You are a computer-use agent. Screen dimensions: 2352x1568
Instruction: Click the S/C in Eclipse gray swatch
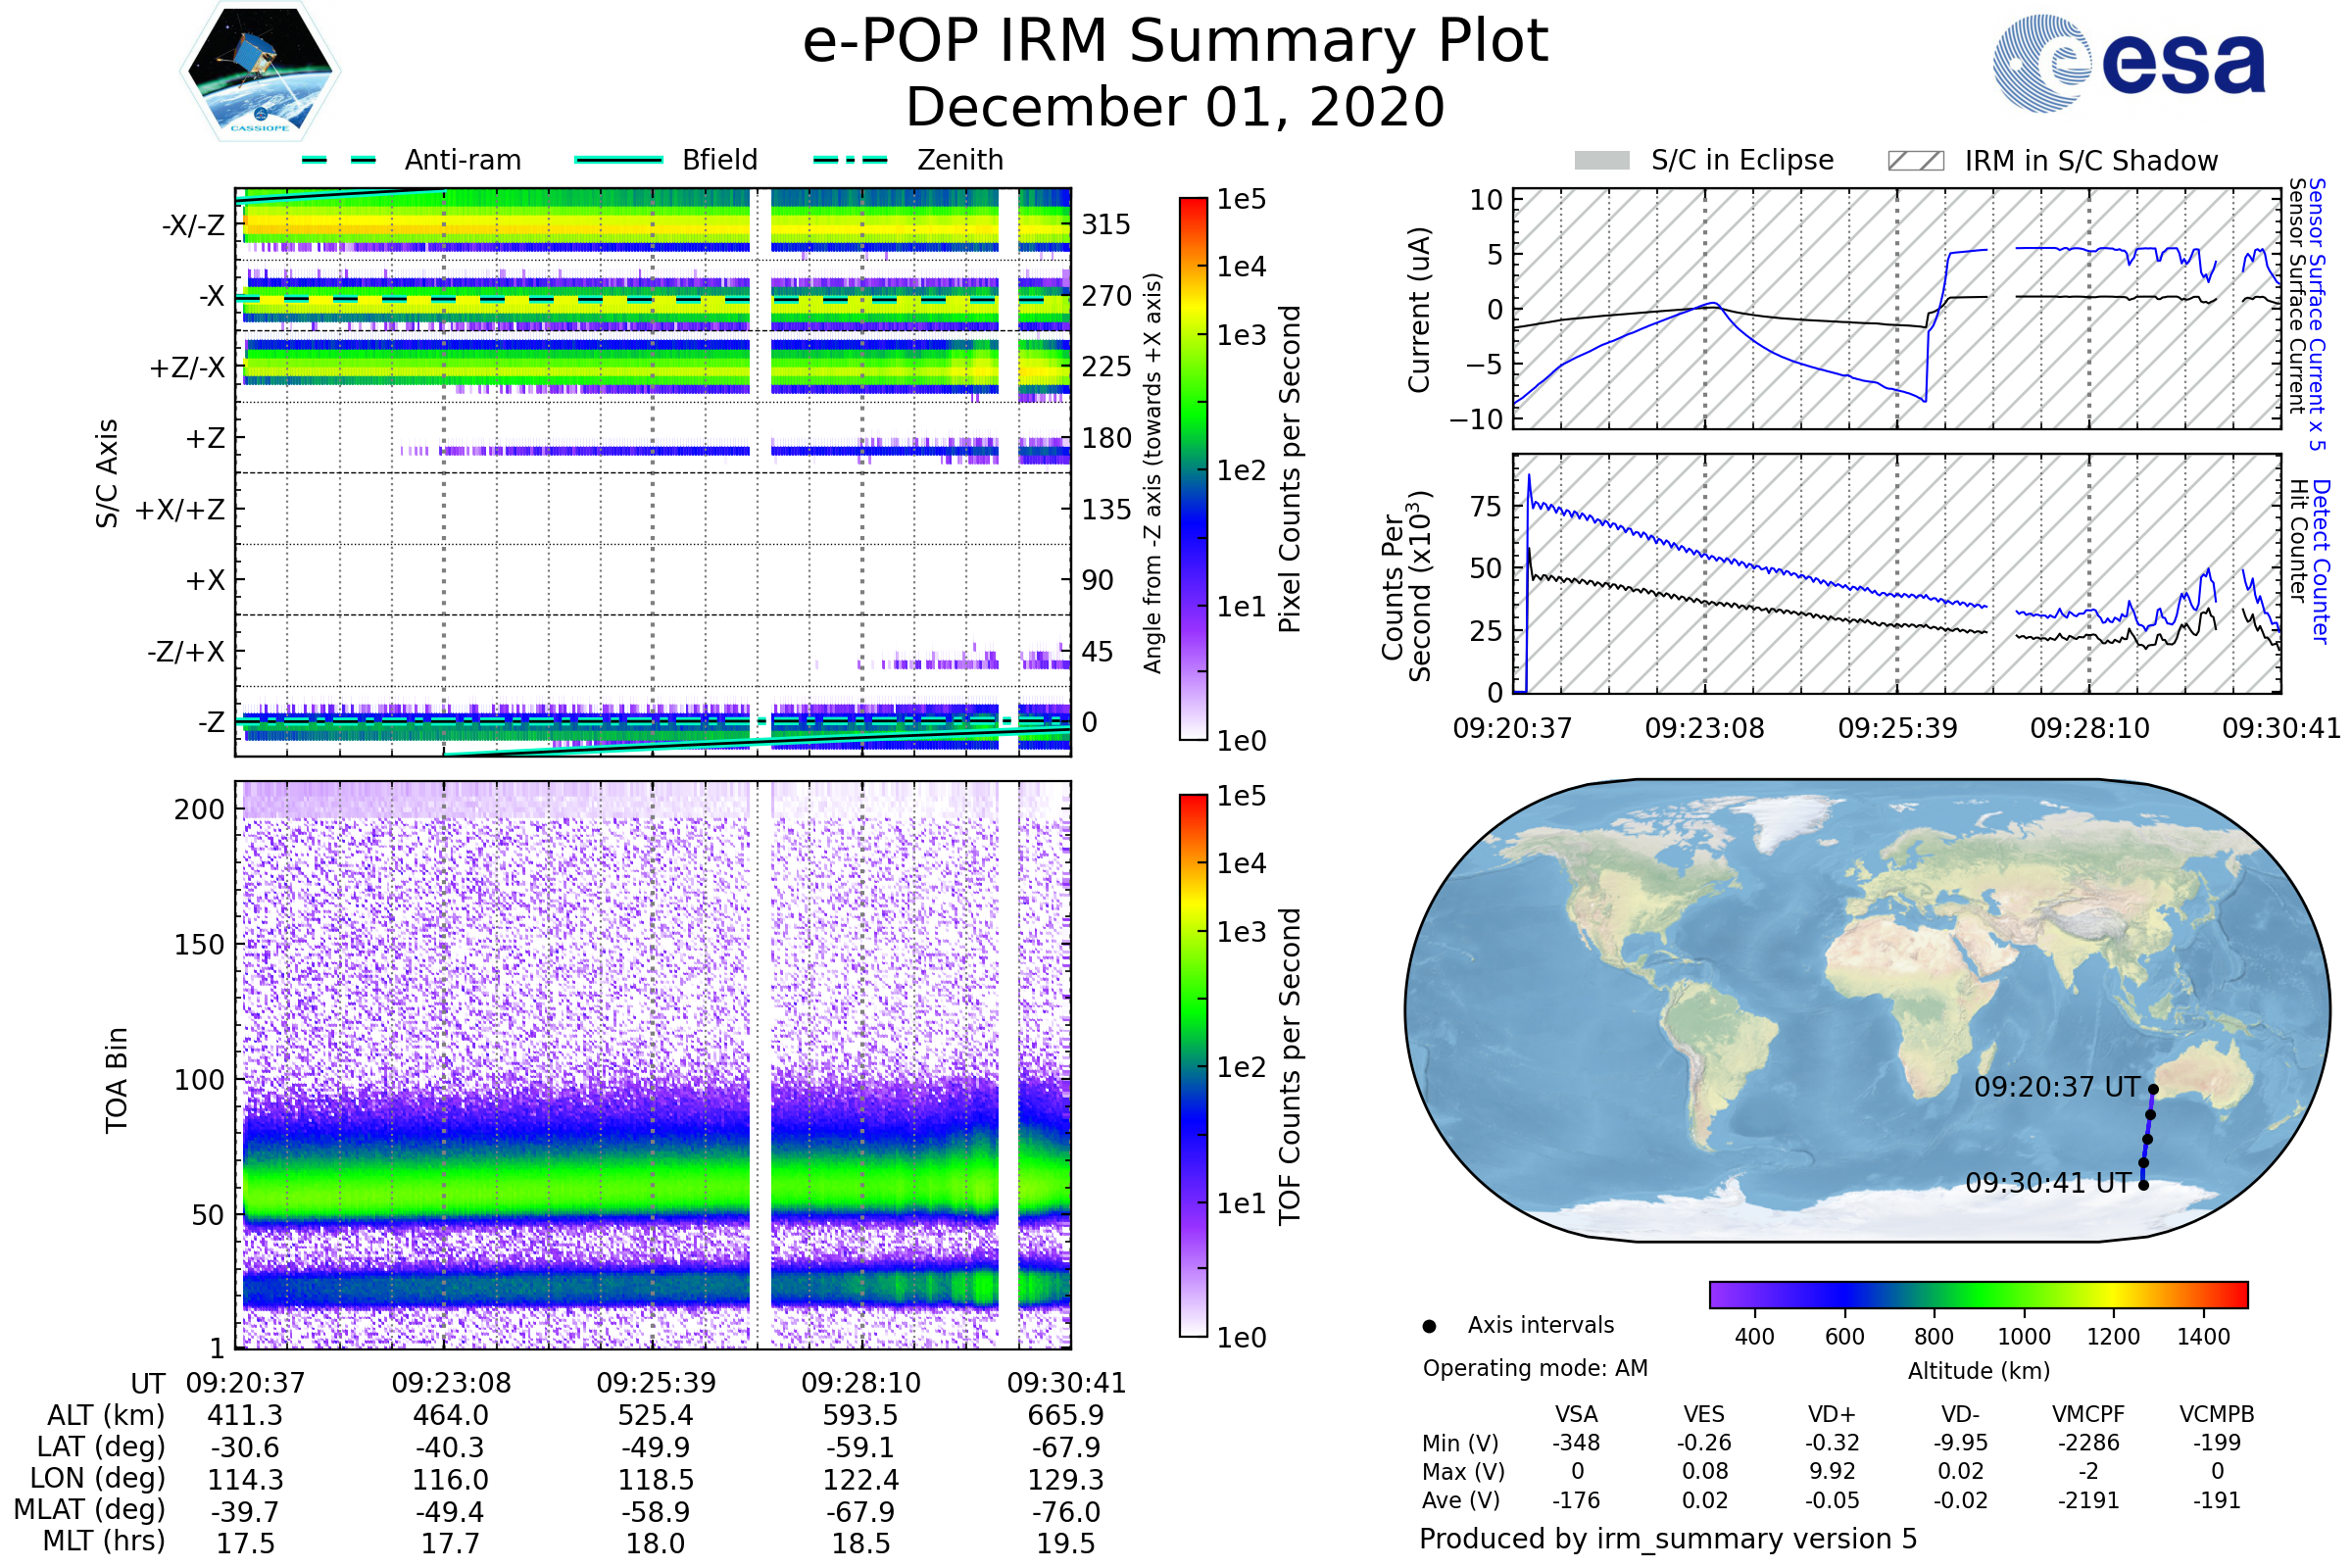point(1601,161)
